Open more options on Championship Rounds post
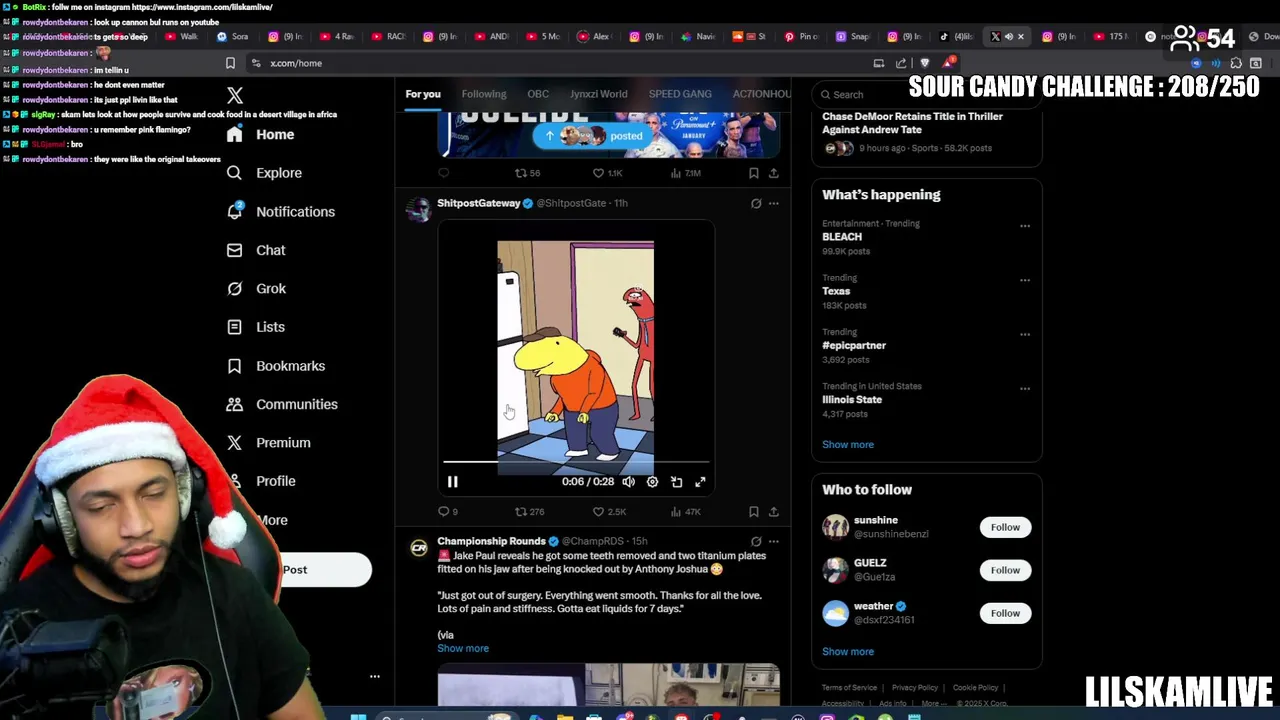 [x=773, y=542]
